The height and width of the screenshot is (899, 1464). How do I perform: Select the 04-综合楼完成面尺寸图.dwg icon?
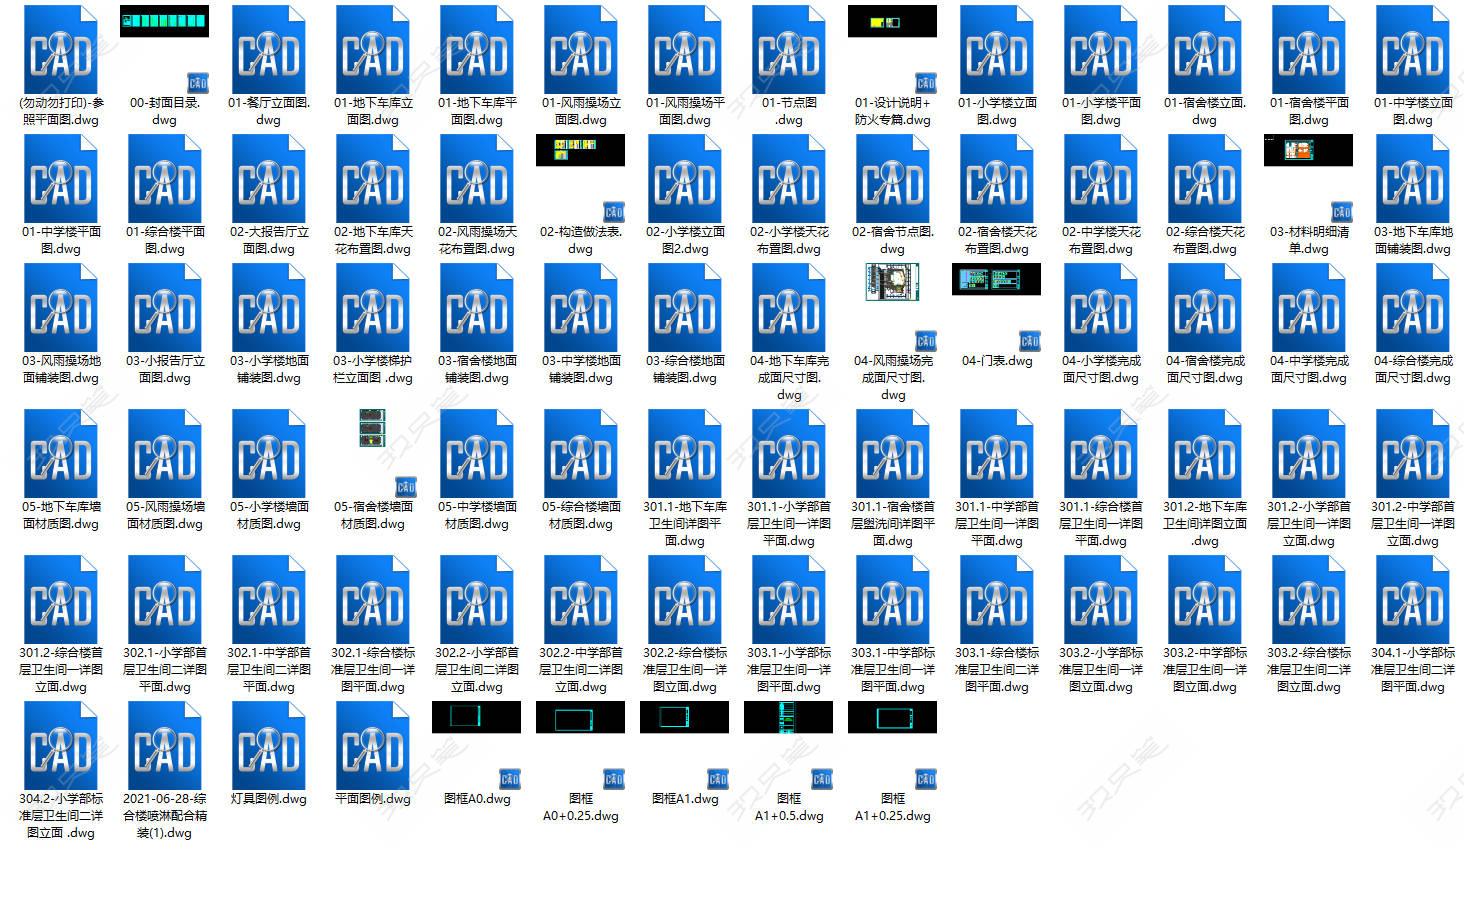point(1412,307)
